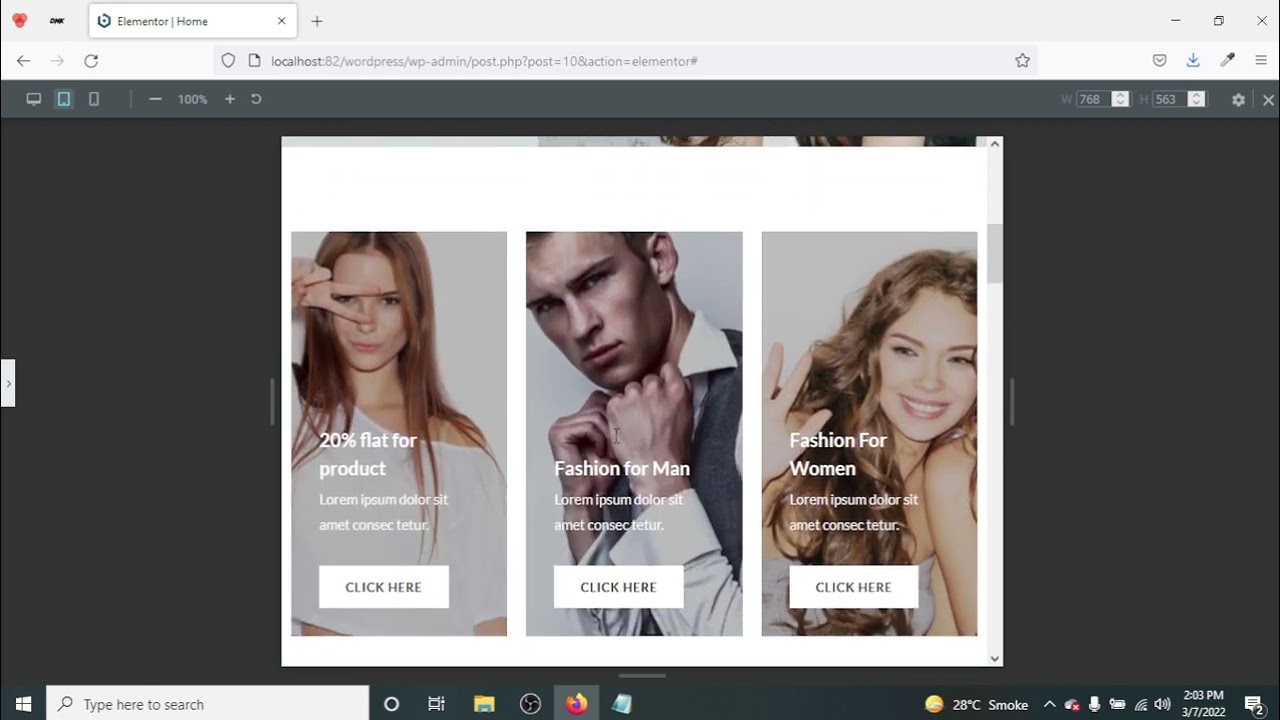This screenshot has width=1280, height=720.
Task: Zoom in the preview with plus
Action: coord(230,99)
